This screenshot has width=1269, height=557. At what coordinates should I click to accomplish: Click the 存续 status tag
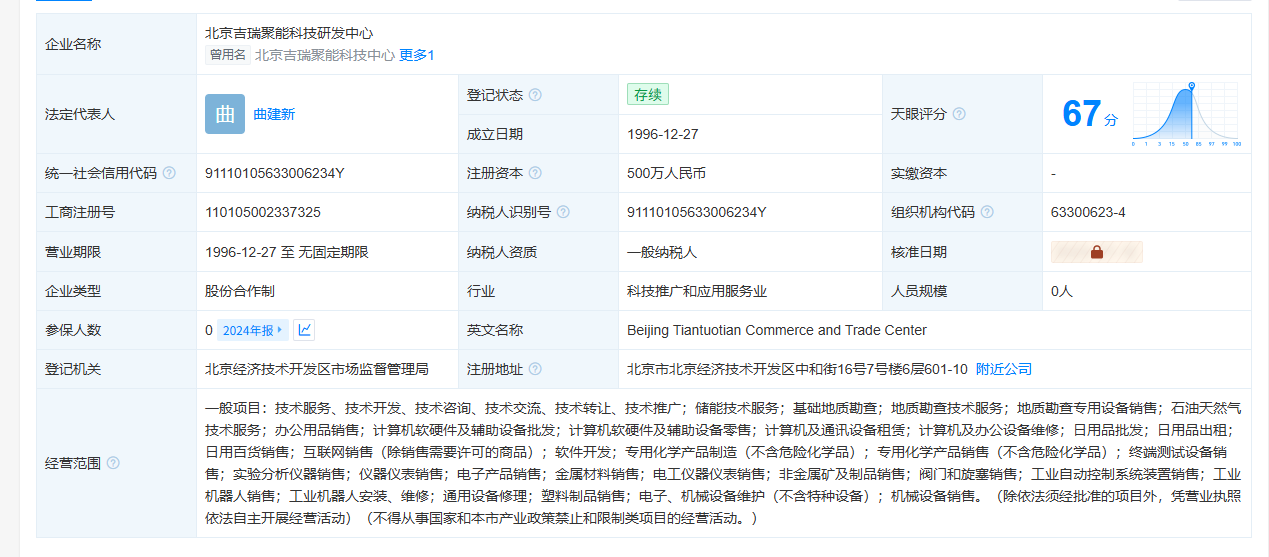point(647,95)
